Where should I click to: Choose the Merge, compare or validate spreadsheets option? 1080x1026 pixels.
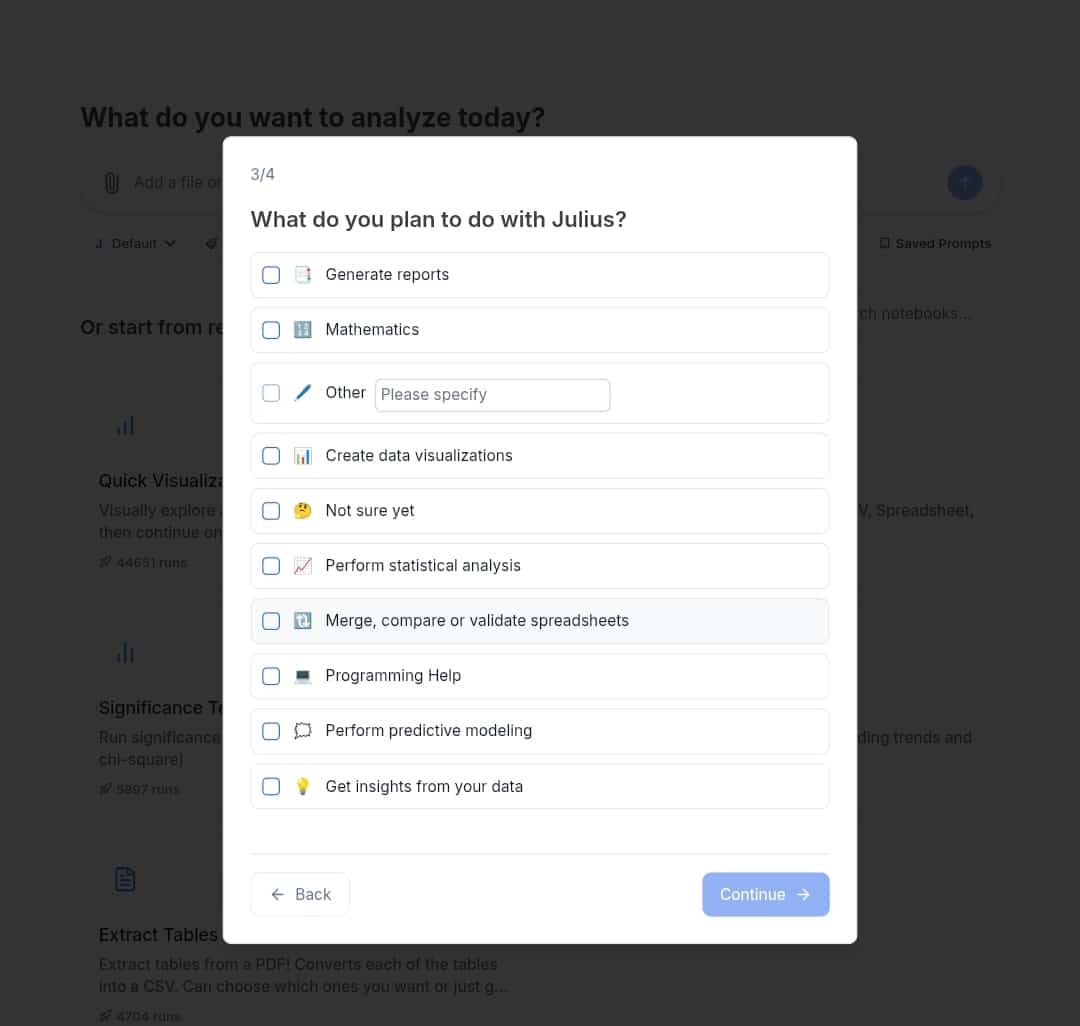[x=539, y=621]
